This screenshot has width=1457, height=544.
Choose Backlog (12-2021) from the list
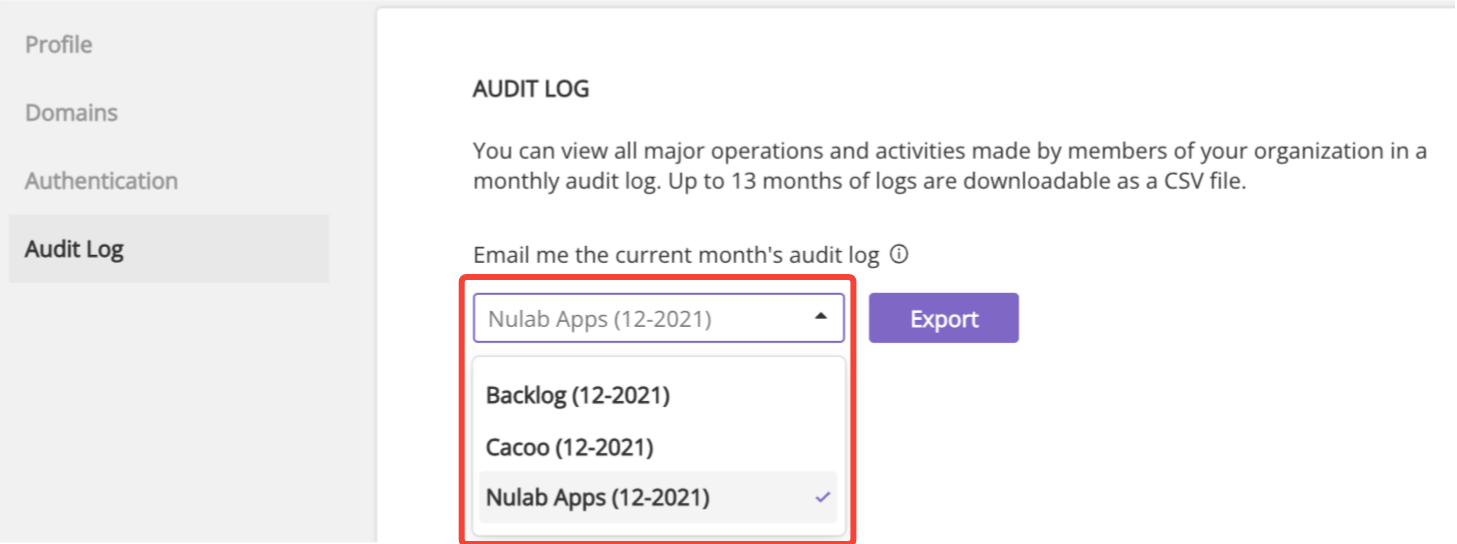659,395
